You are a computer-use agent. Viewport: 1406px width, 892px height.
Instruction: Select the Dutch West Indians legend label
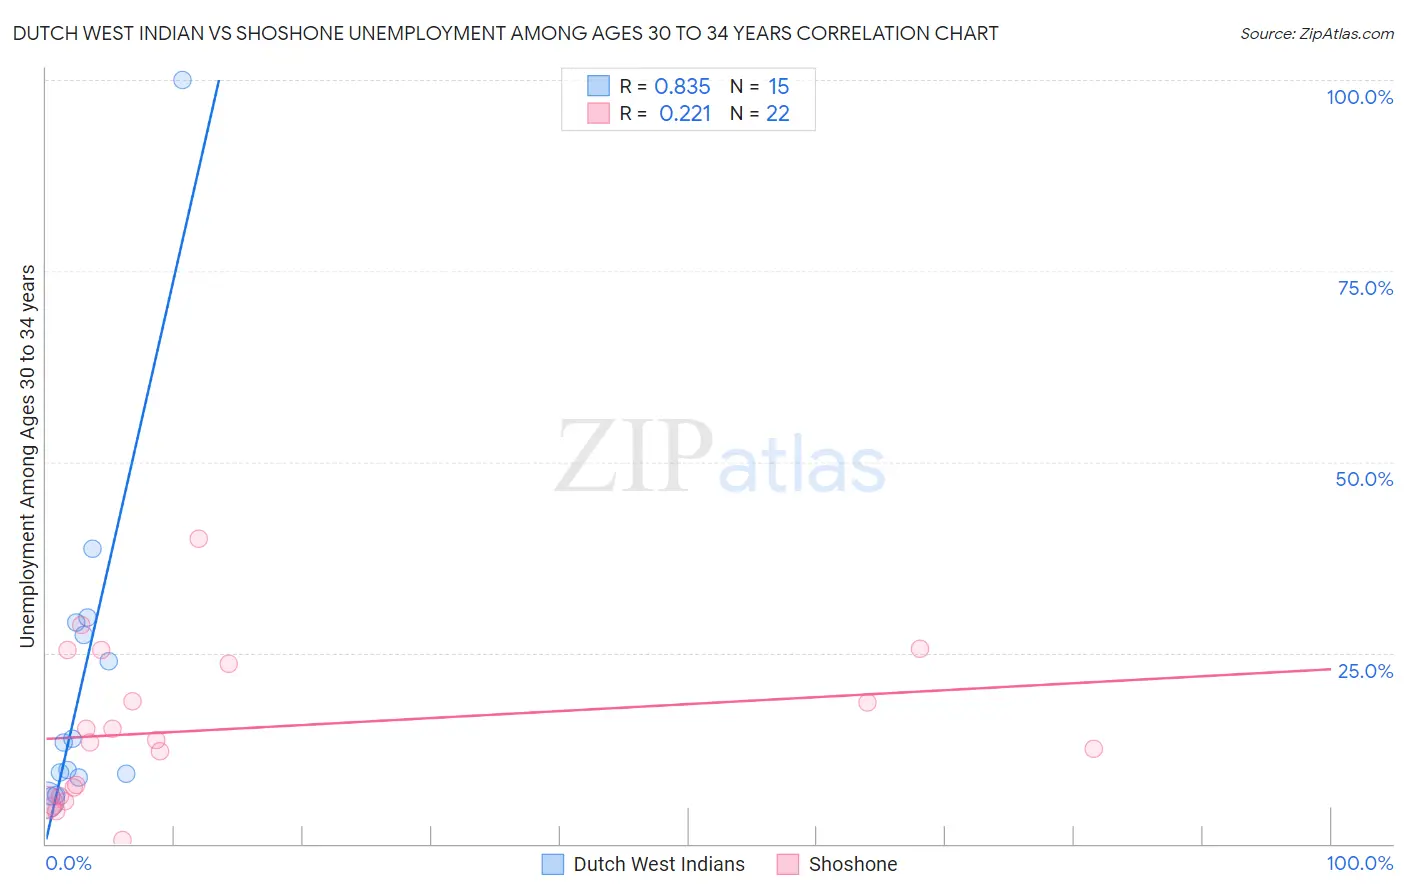659,864
